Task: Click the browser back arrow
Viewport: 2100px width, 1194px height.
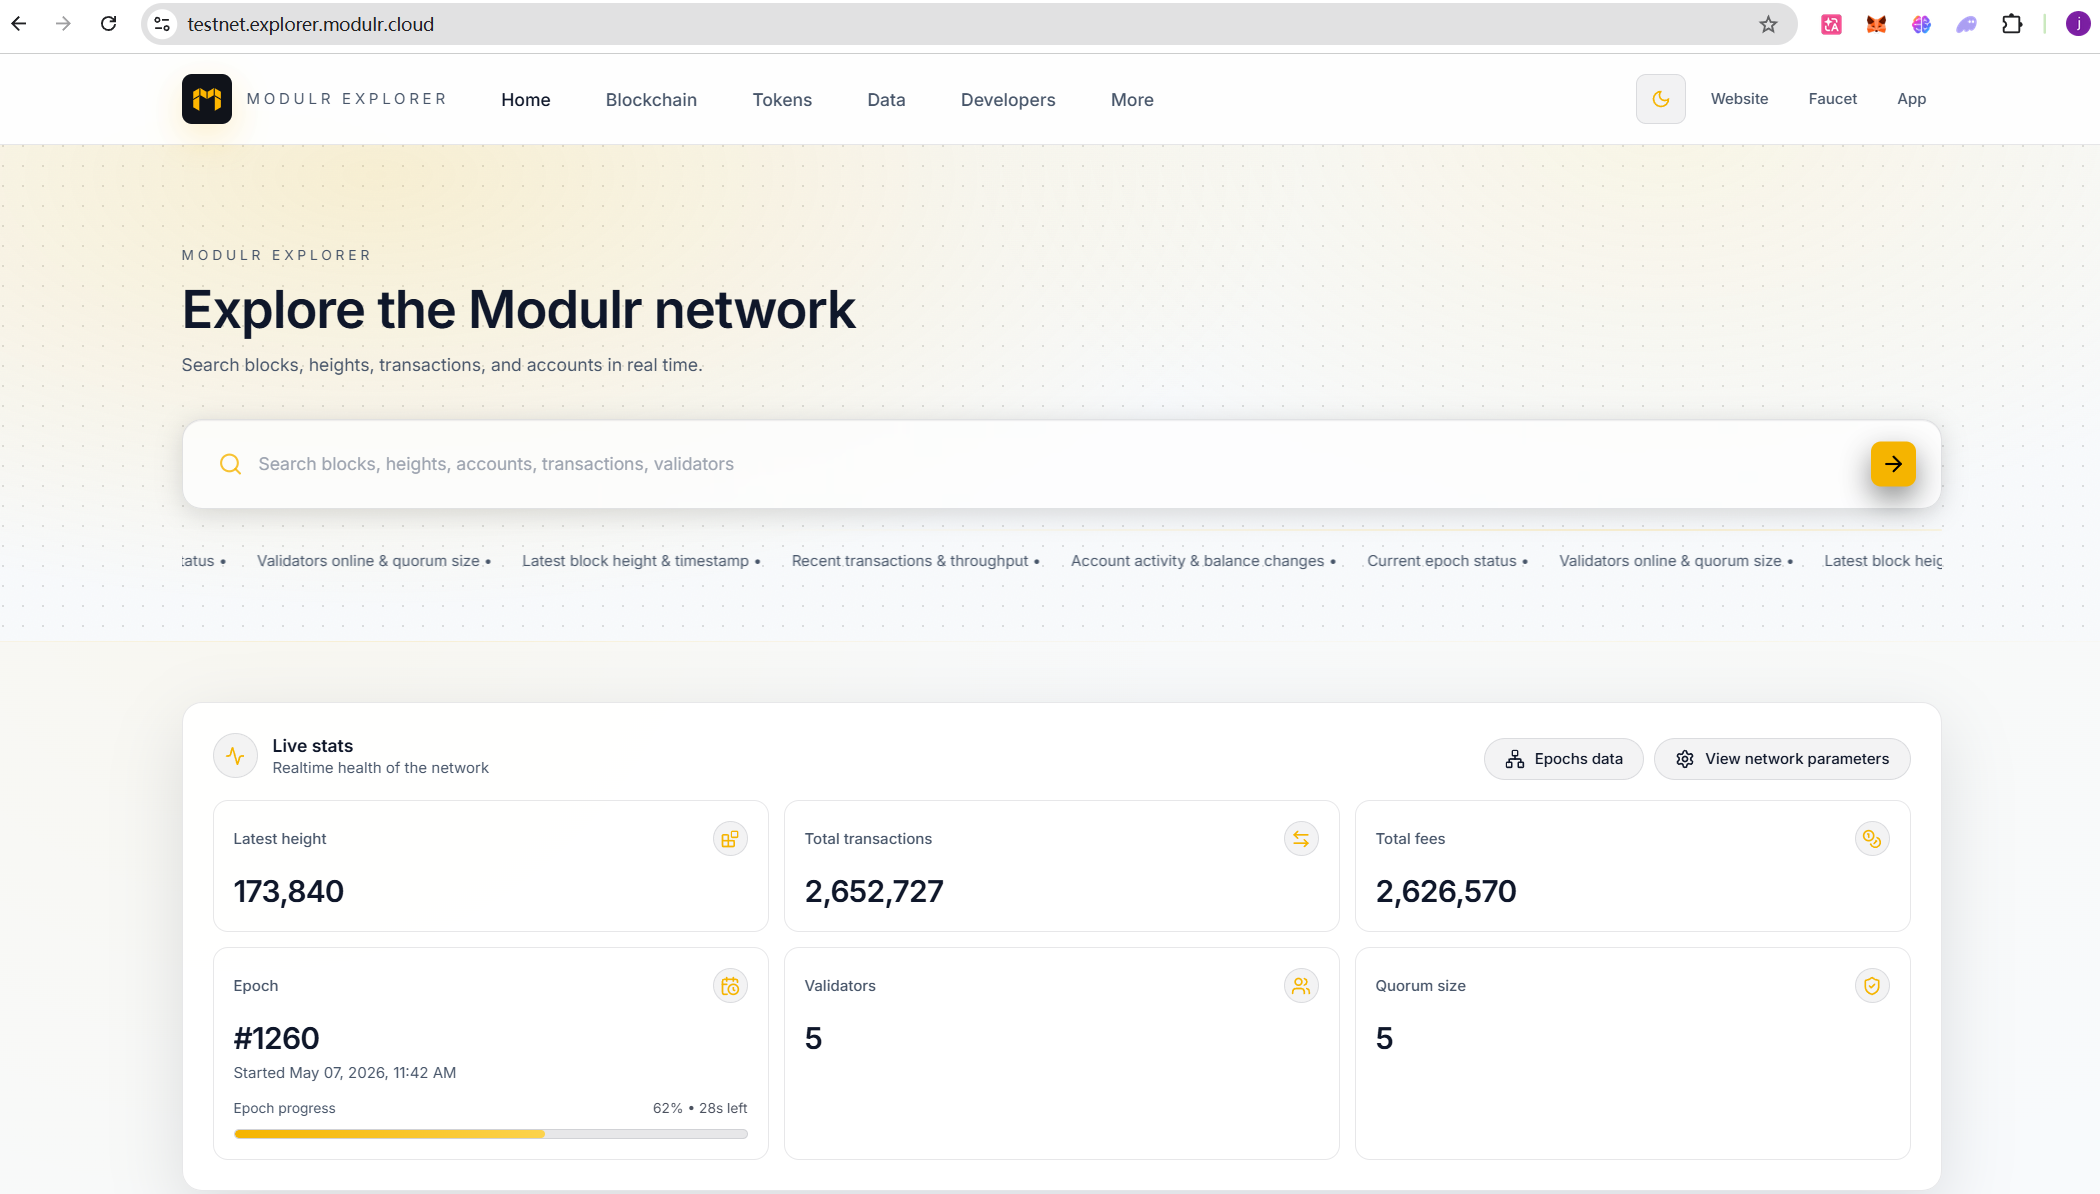Action: 19,24
